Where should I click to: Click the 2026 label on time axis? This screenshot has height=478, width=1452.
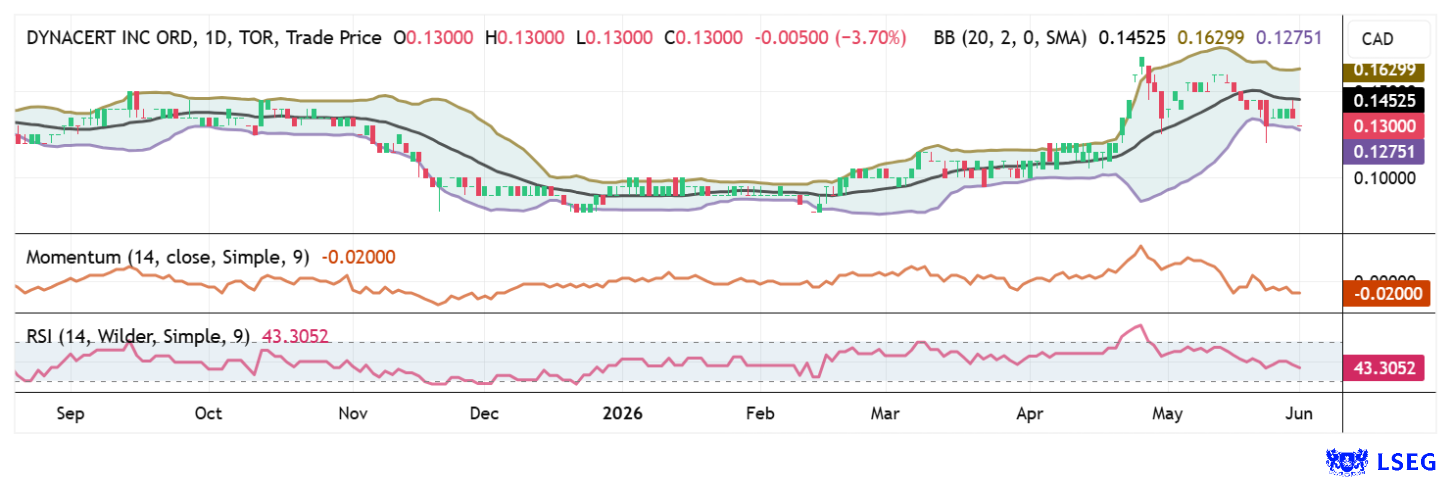[622, 413]
